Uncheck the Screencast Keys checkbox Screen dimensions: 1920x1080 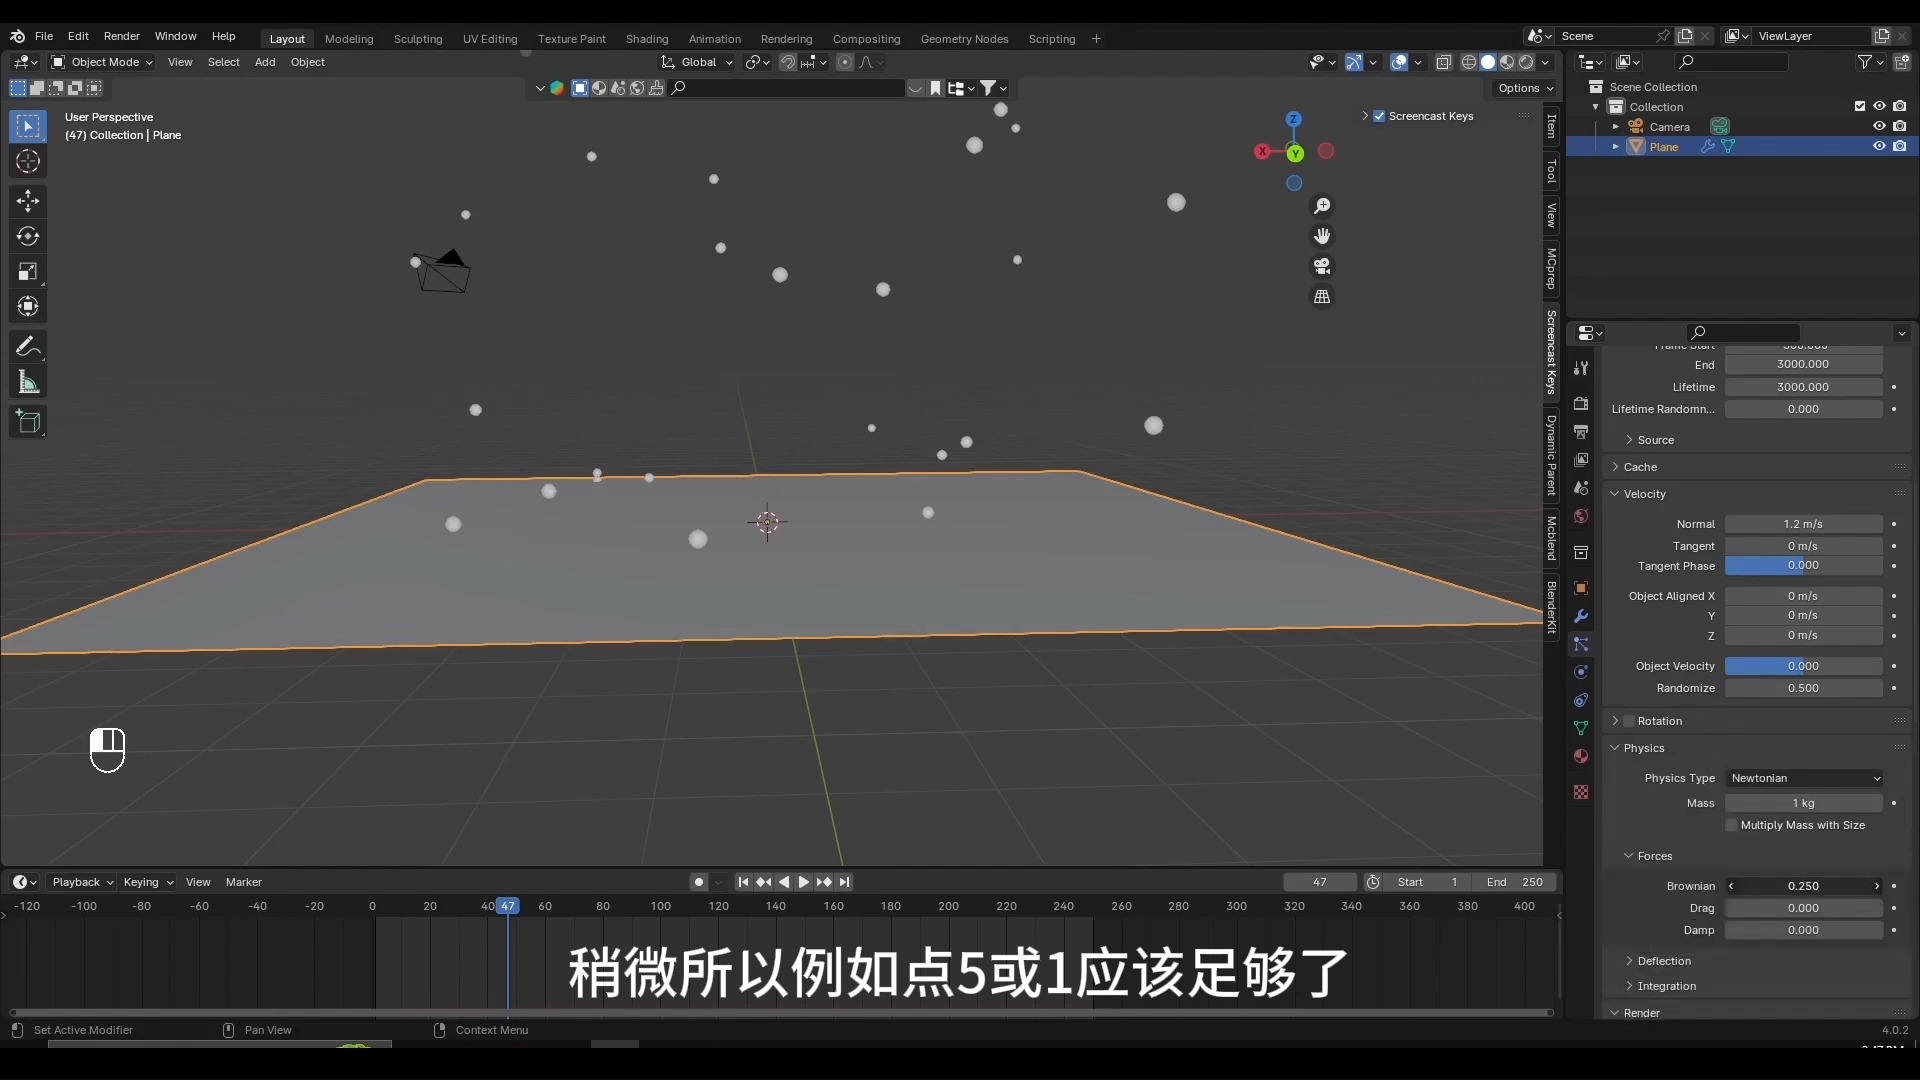(1379, 116)
